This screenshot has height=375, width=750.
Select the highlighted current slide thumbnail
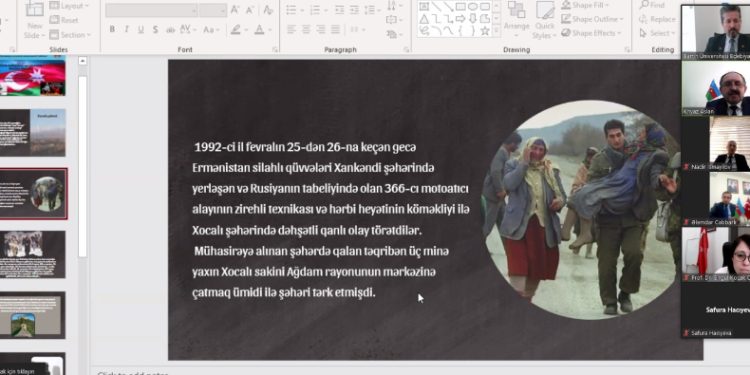pyautogui.click(x=33, y=193)
